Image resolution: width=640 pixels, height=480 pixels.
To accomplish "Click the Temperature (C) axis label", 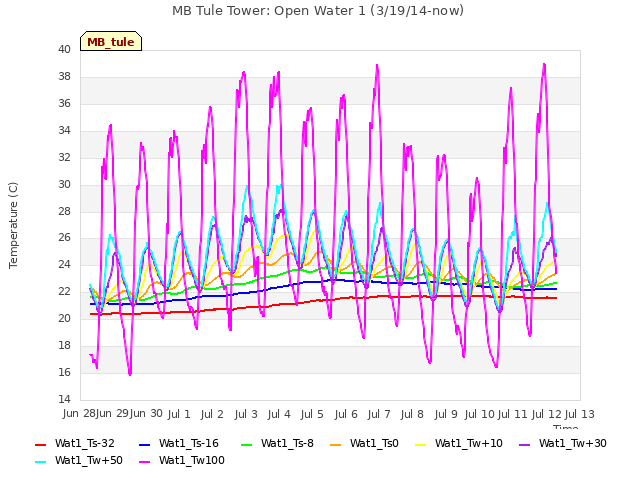I will point(13,225).
